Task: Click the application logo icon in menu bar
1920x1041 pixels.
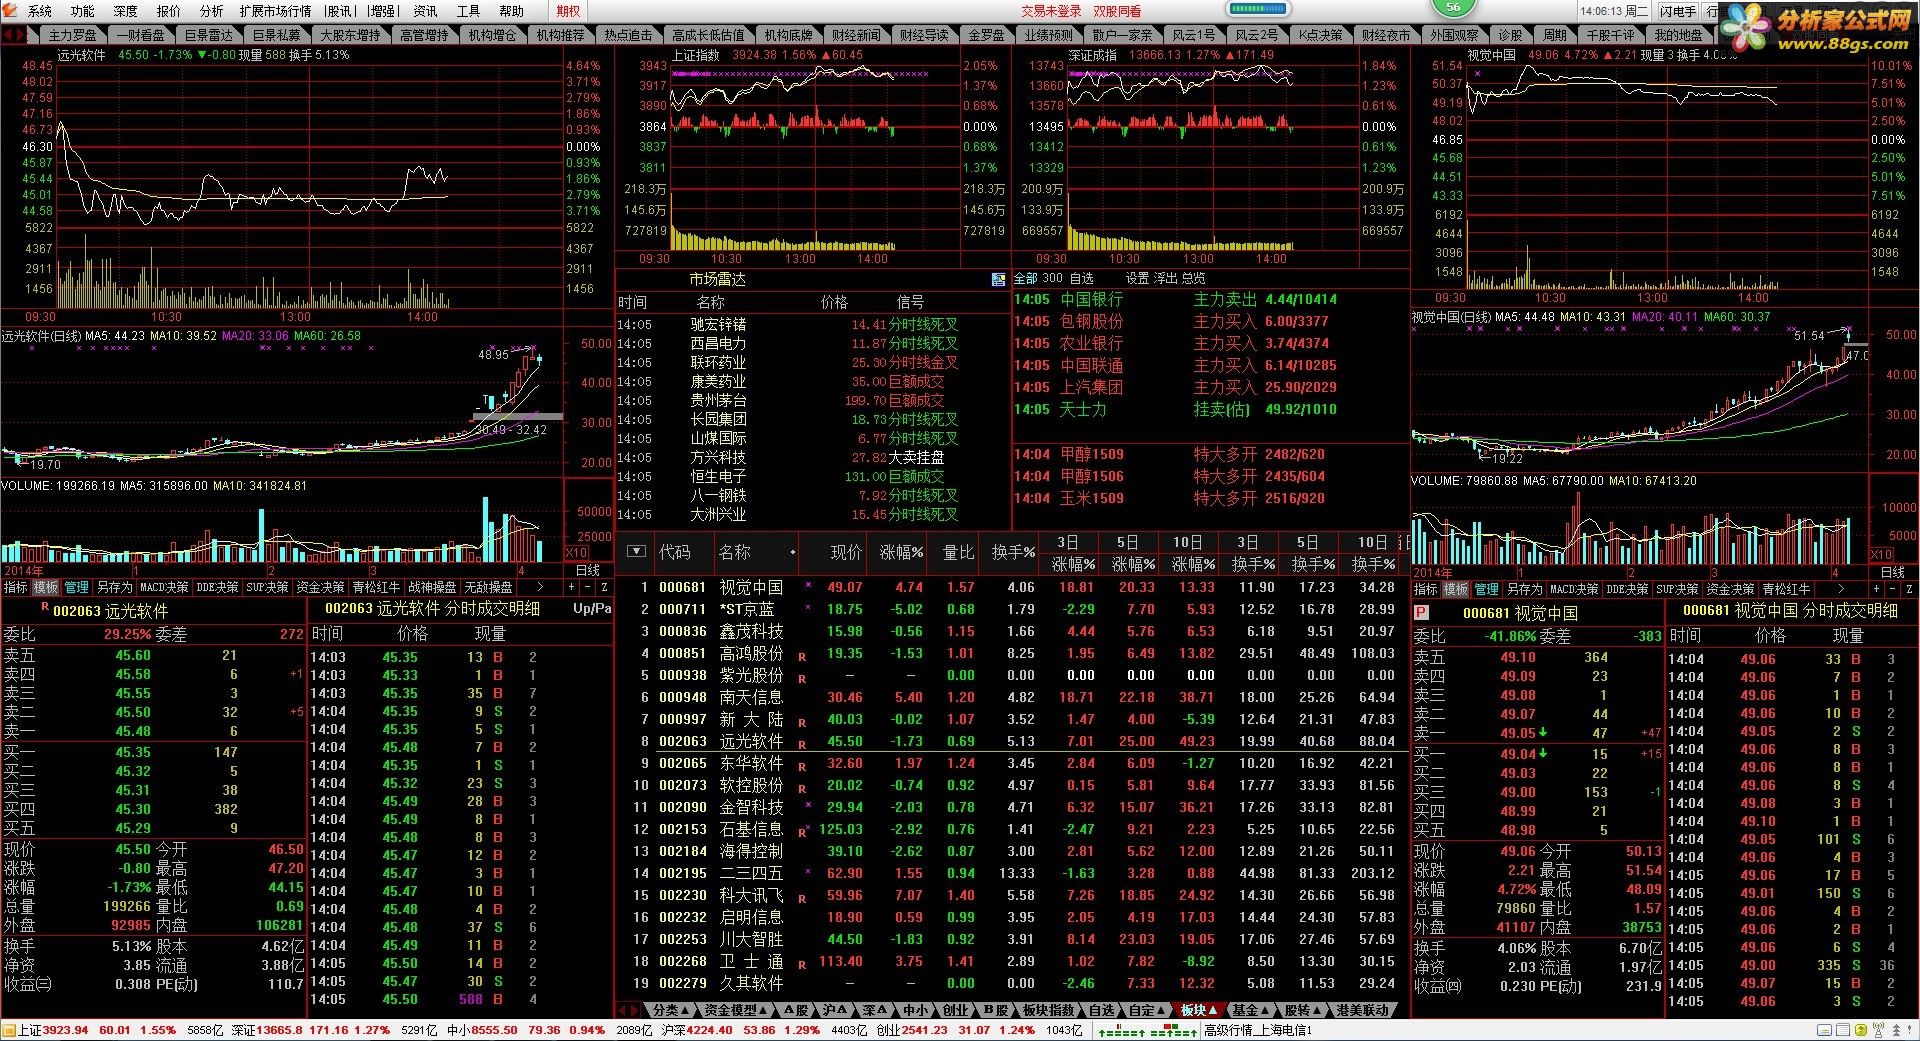Action: (12, 11)
